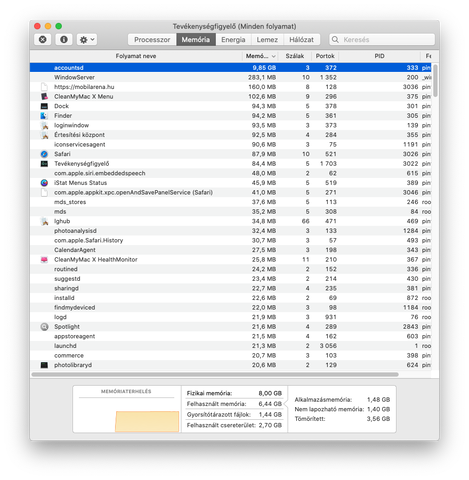Sort by the Portok column header
469x480 pixels.
click(x=325, y=56)
